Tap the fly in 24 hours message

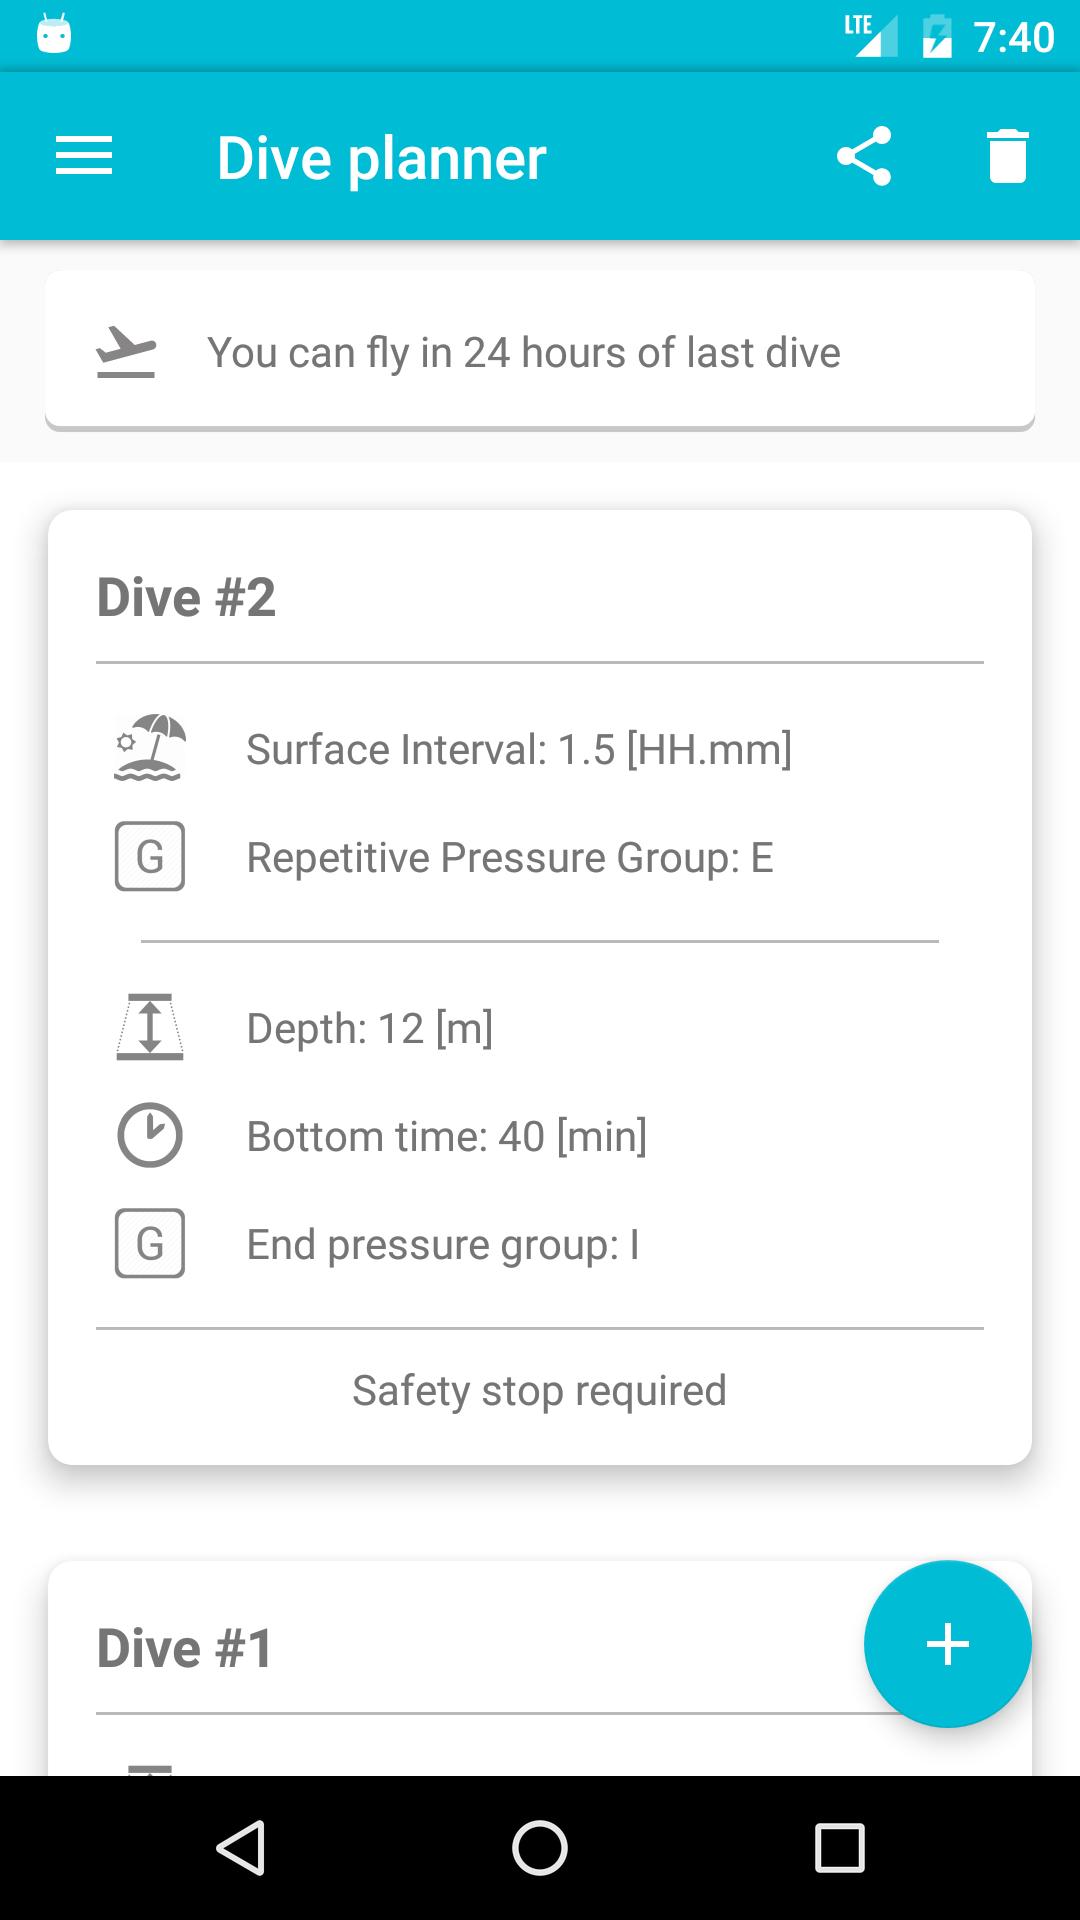[x=524, y=353]
